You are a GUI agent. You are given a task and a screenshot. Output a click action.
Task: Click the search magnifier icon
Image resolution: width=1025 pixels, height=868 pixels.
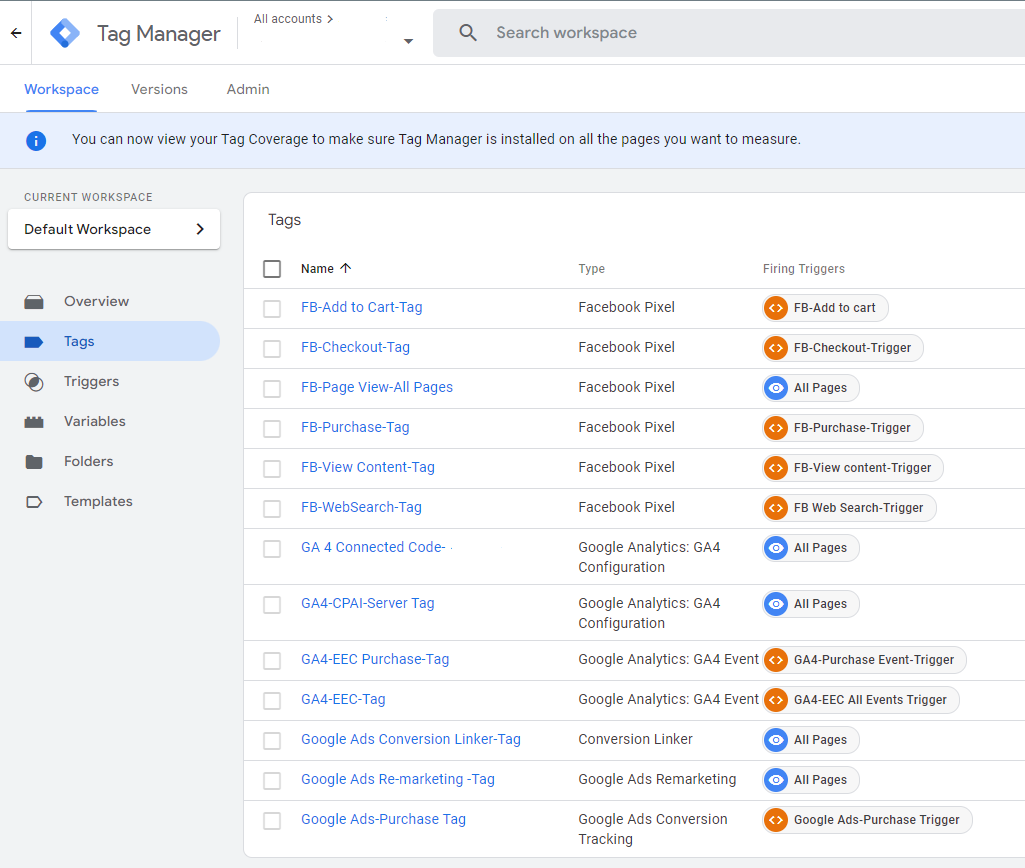(467, 33)
